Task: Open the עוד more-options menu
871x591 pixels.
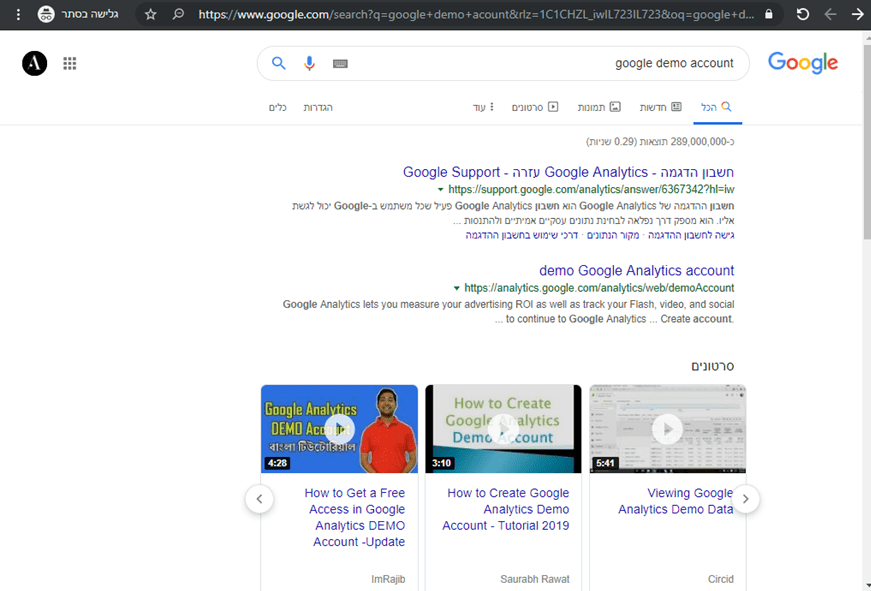Action: (x=483, y=107)
